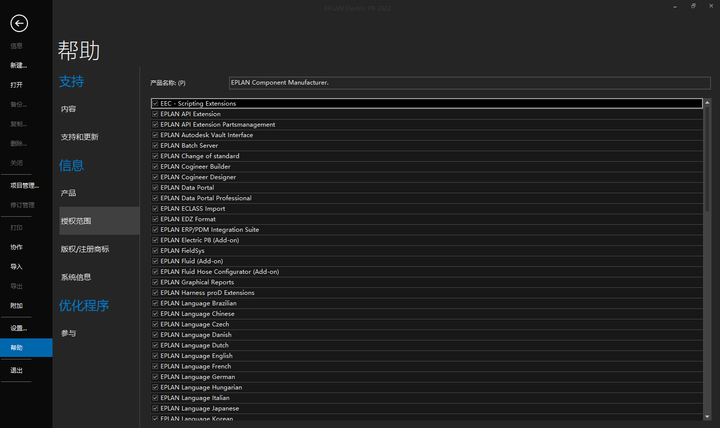The image size is (720, 428).
Task: Select EPLAN Language Czech row
Action: point(427,324)
